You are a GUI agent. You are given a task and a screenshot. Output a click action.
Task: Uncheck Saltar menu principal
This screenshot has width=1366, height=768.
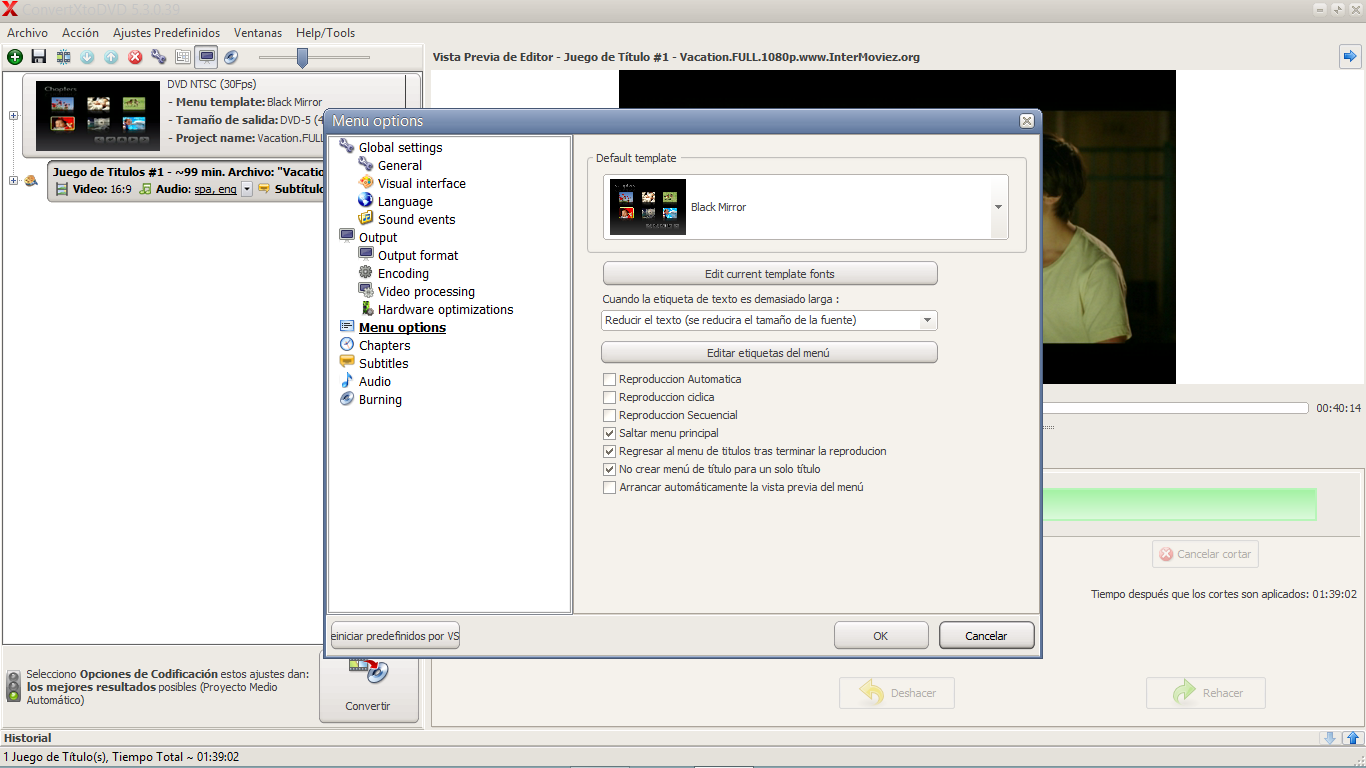[610, 434]
